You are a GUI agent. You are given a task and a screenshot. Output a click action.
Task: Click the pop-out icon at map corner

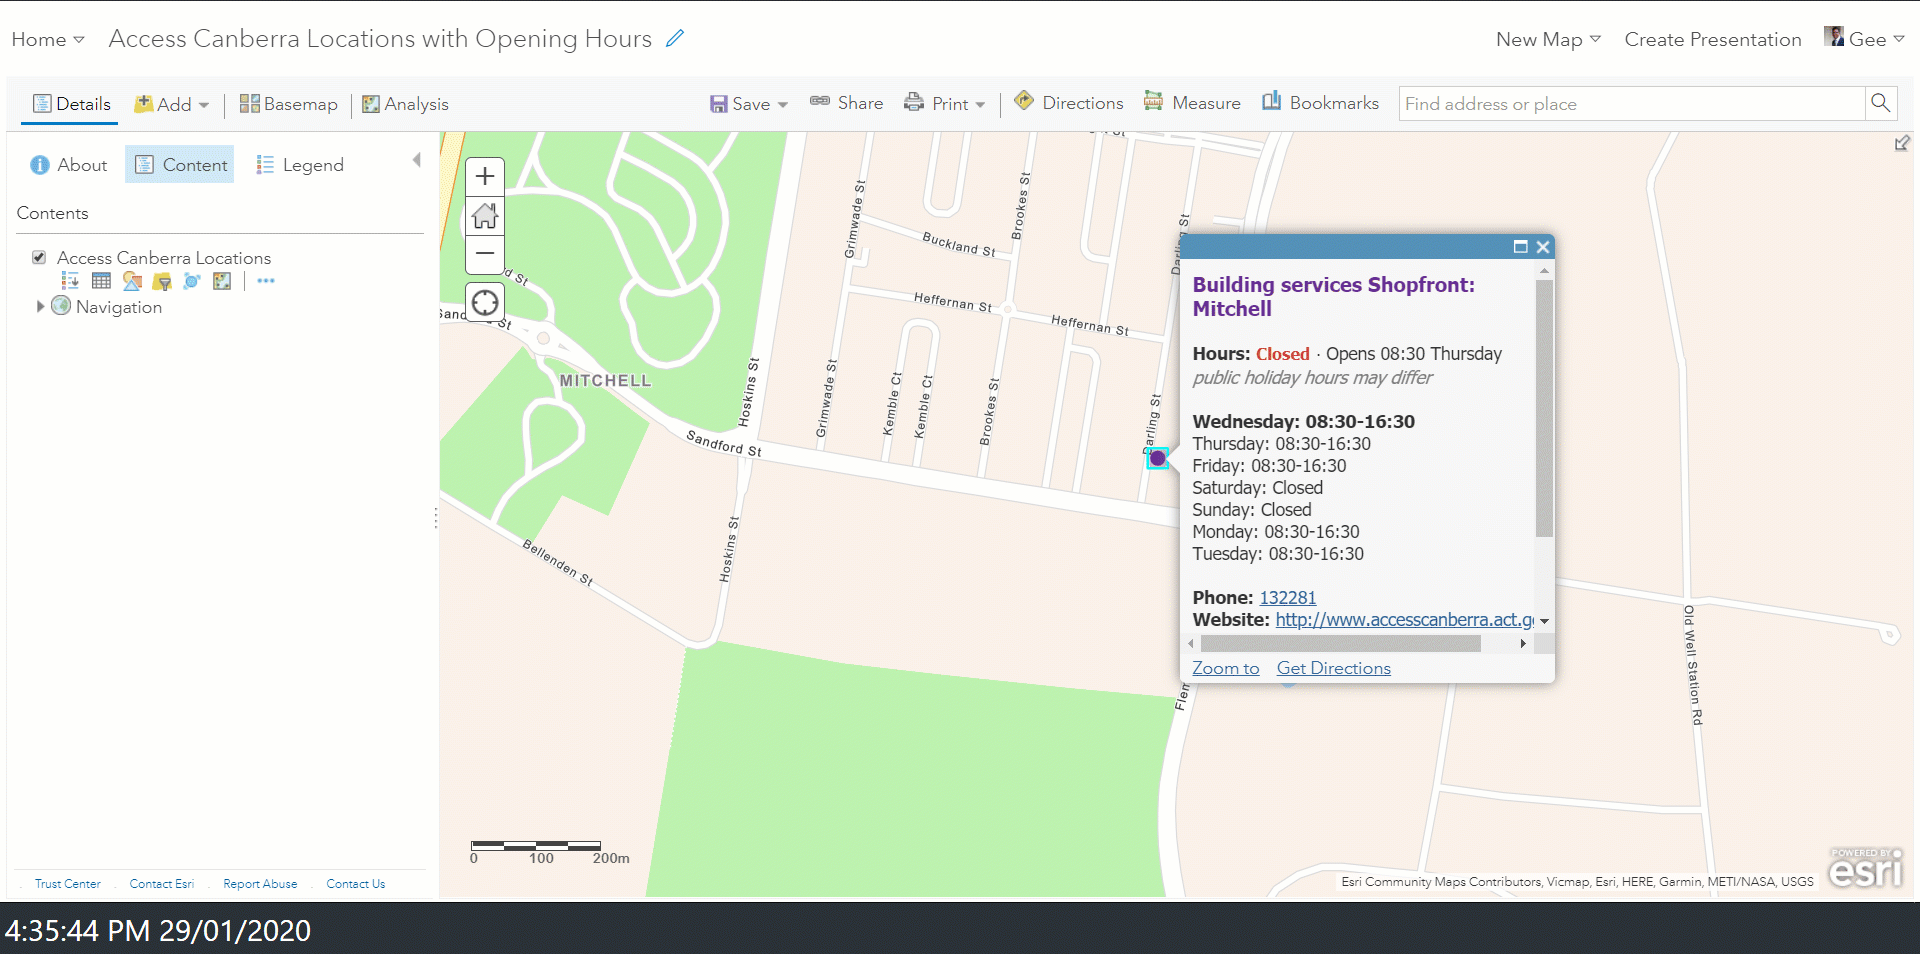(1902, 143)
